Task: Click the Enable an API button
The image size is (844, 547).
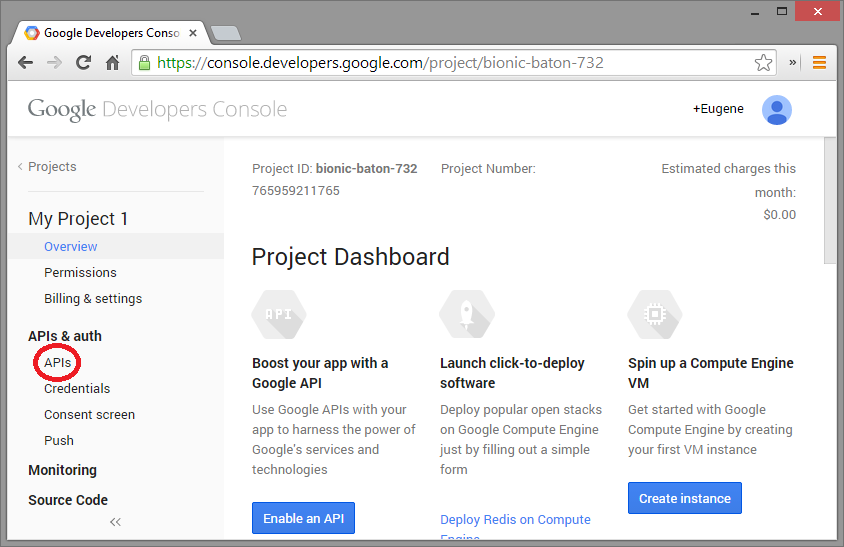Action: (x=304, y=518)
